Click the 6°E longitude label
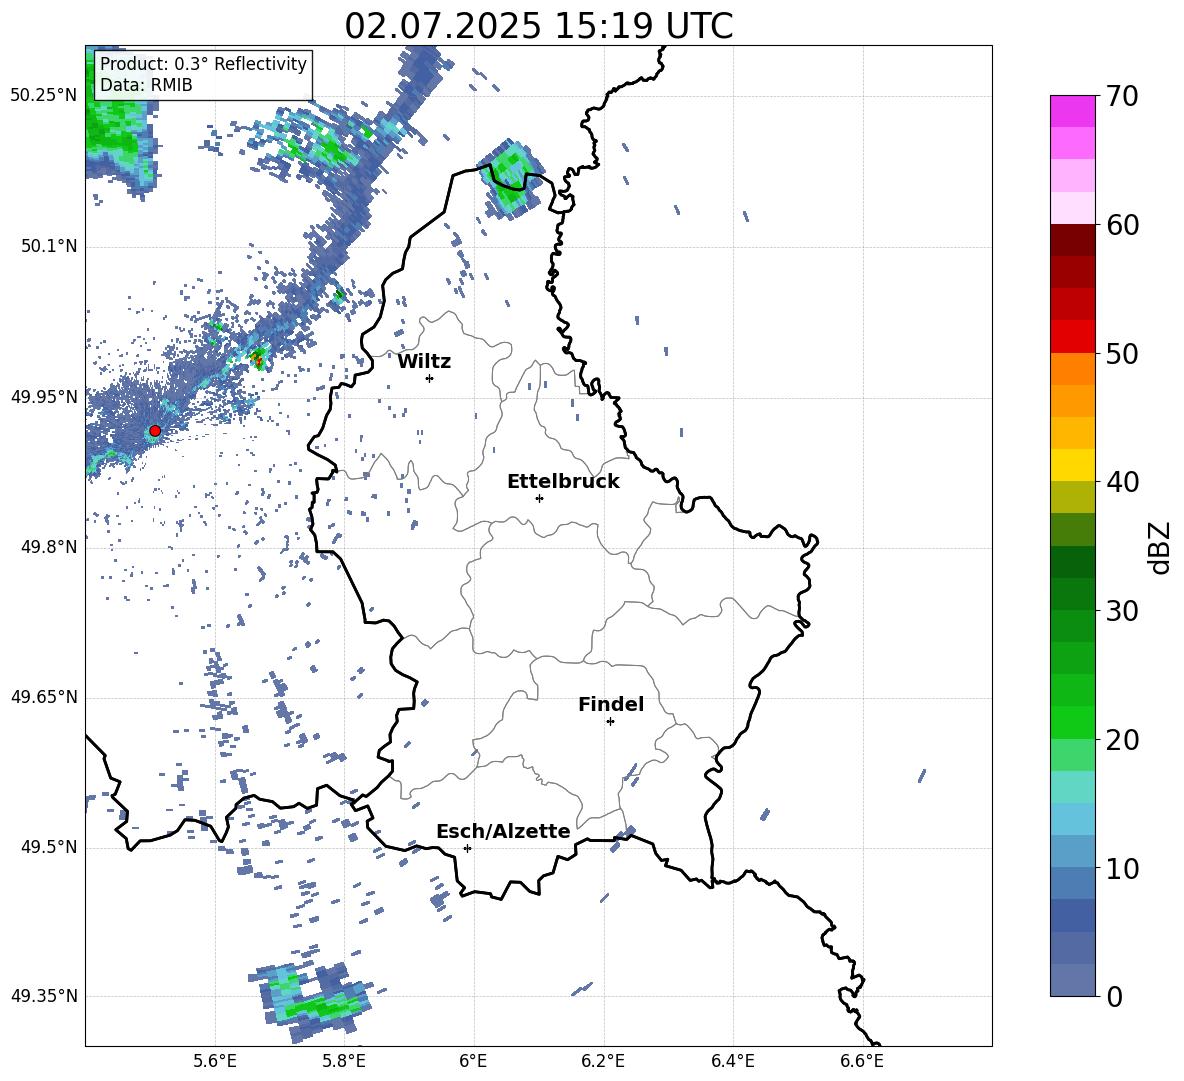Image resolution: width=1184 pixels, height=1081 pixels. (473, 1061)
